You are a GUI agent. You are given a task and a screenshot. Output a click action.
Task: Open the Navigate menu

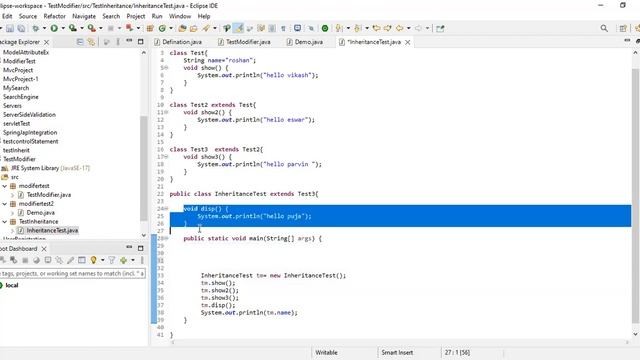click(84, 16)
